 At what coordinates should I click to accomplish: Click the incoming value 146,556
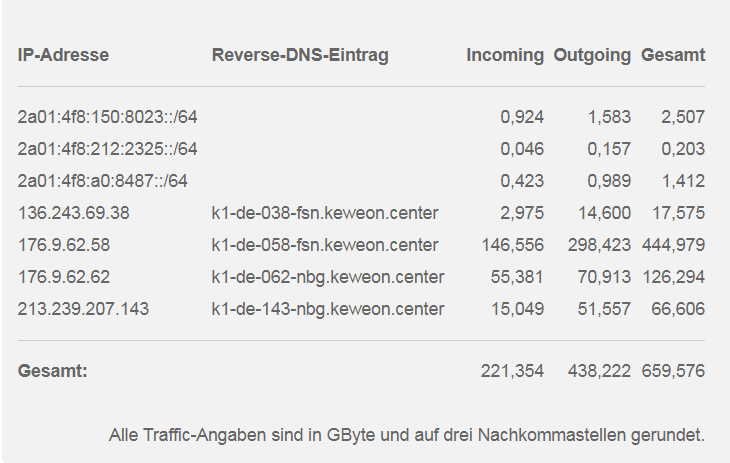513,245
